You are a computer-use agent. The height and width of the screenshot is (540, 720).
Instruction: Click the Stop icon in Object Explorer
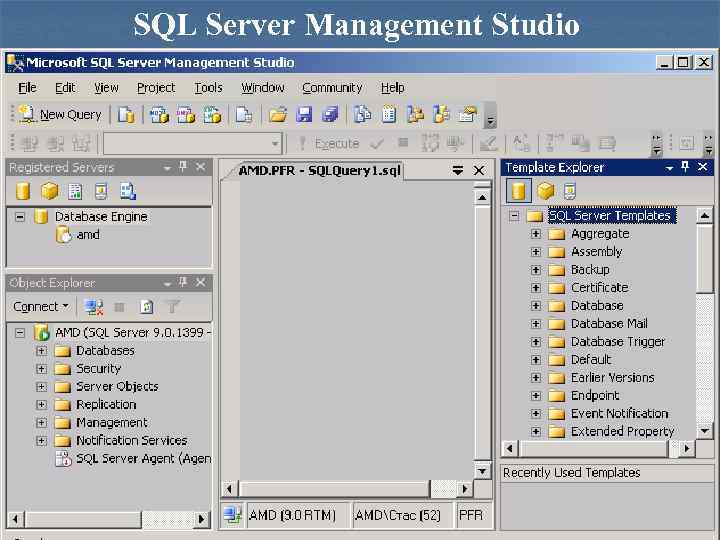pyautogui.click(x=119, y=307)
